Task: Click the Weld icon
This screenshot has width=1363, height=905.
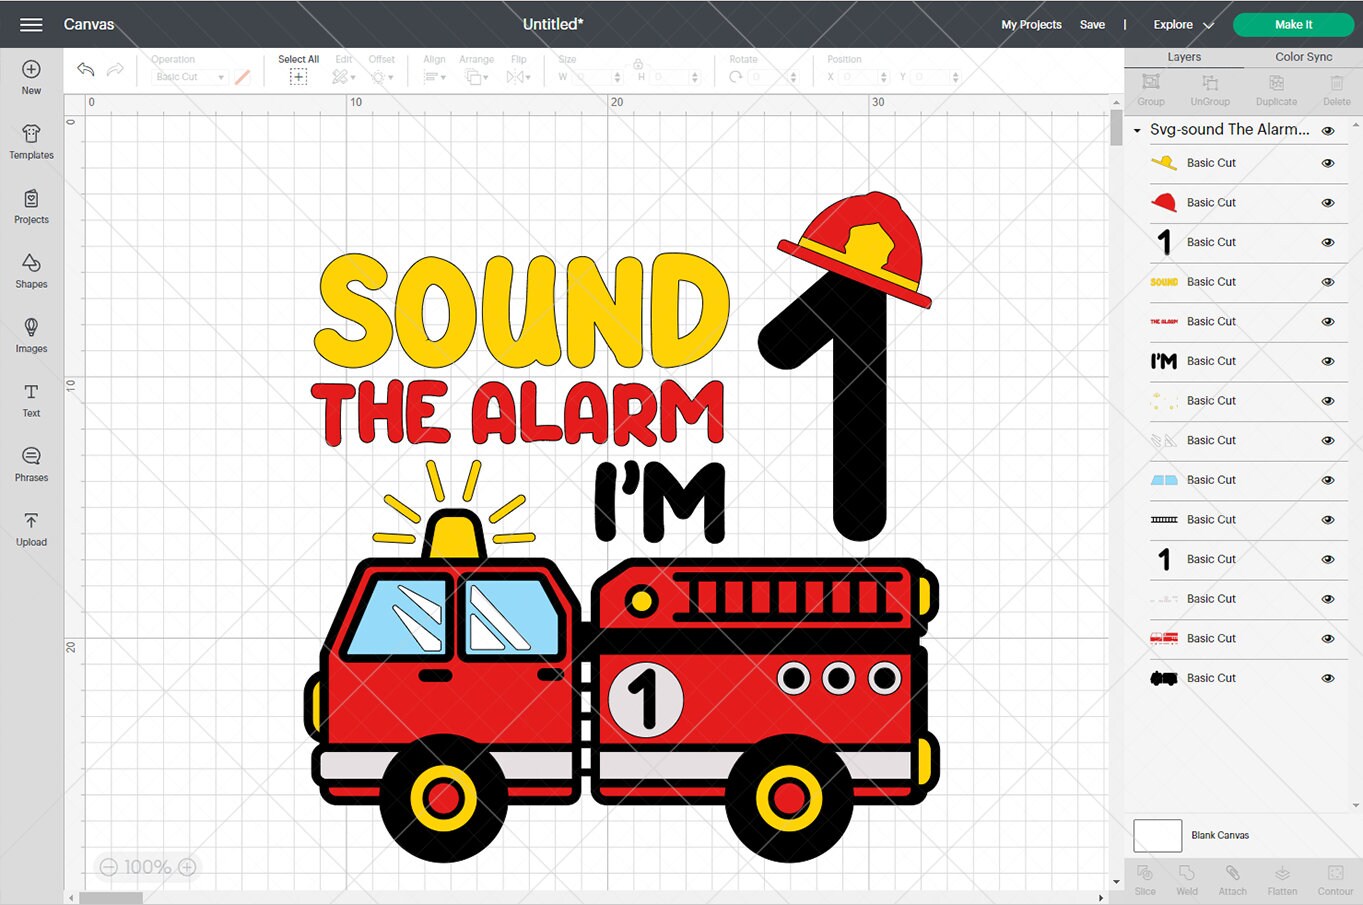Action: [1187, 878]
